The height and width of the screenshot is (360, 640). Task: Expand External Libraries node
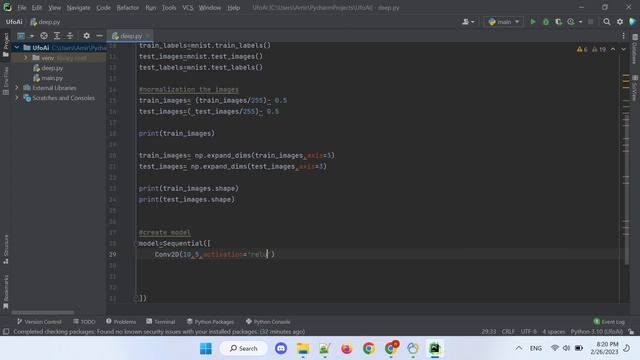point(17,88)
